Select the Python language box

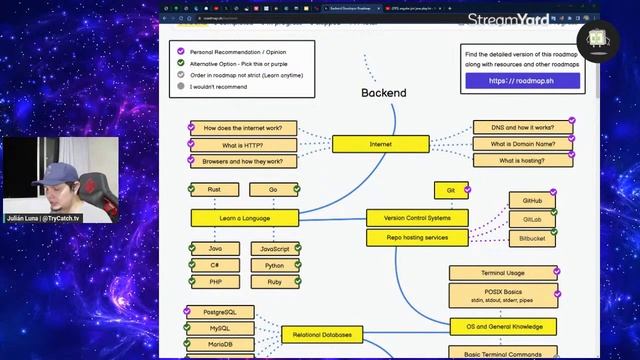point(275,266)
